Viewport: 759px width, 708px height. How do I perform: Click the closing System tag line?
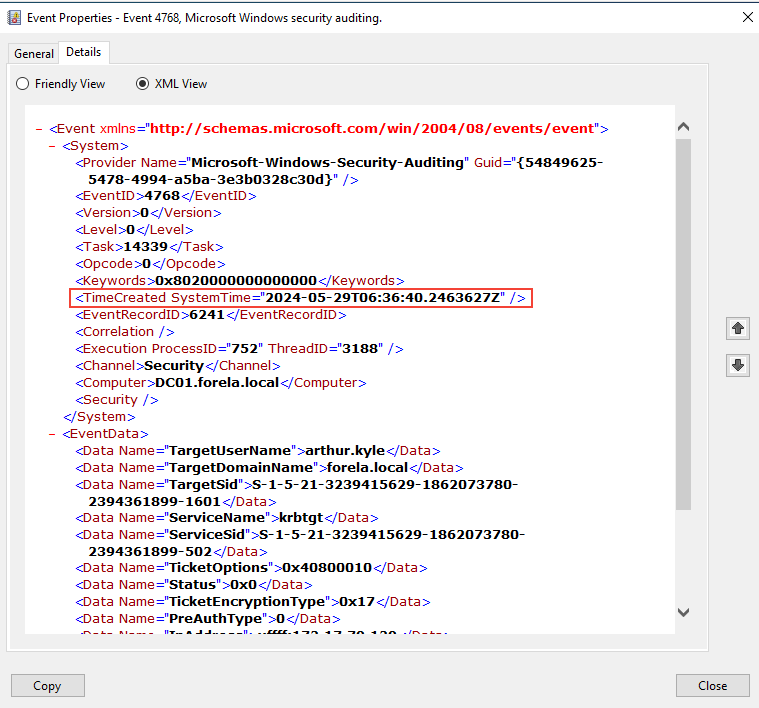click(x=99, y=417)
